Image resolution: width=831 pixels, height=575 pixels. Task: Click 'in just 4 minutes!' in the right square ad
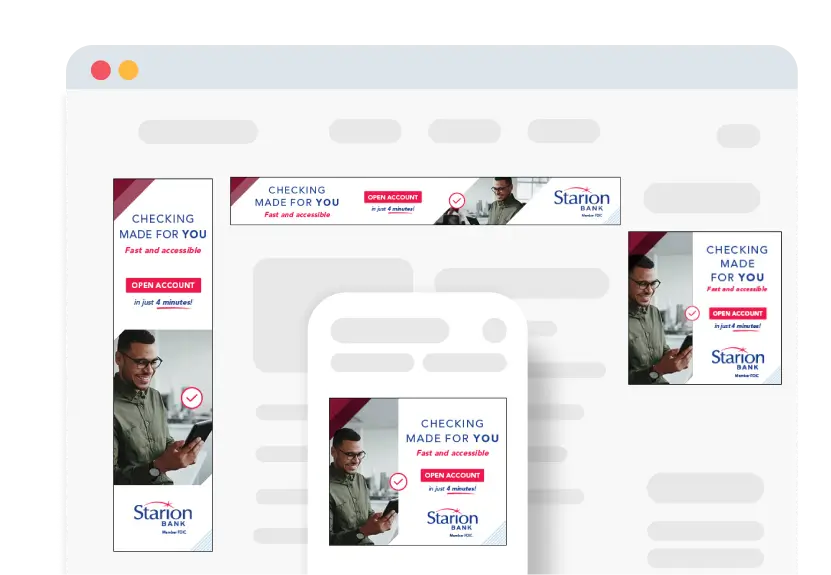pos(738,326)
